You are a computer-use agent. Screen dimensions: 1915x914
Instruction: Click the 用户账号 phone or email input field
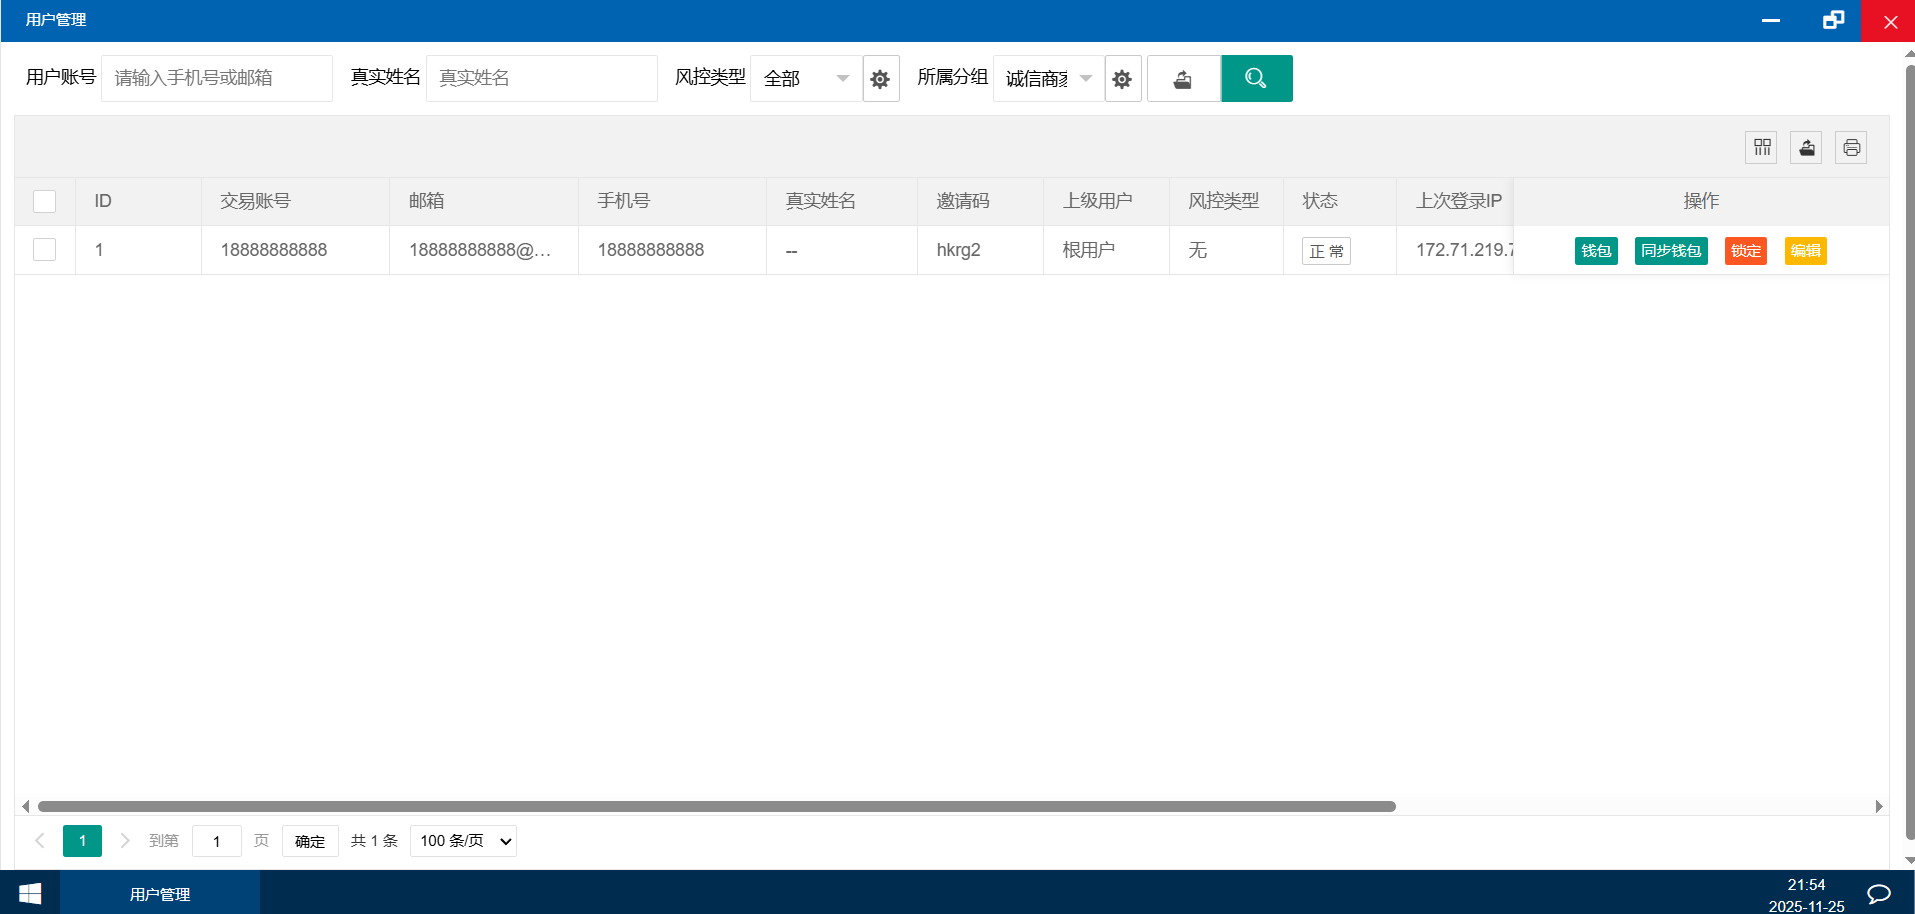[x=216, y=78]
